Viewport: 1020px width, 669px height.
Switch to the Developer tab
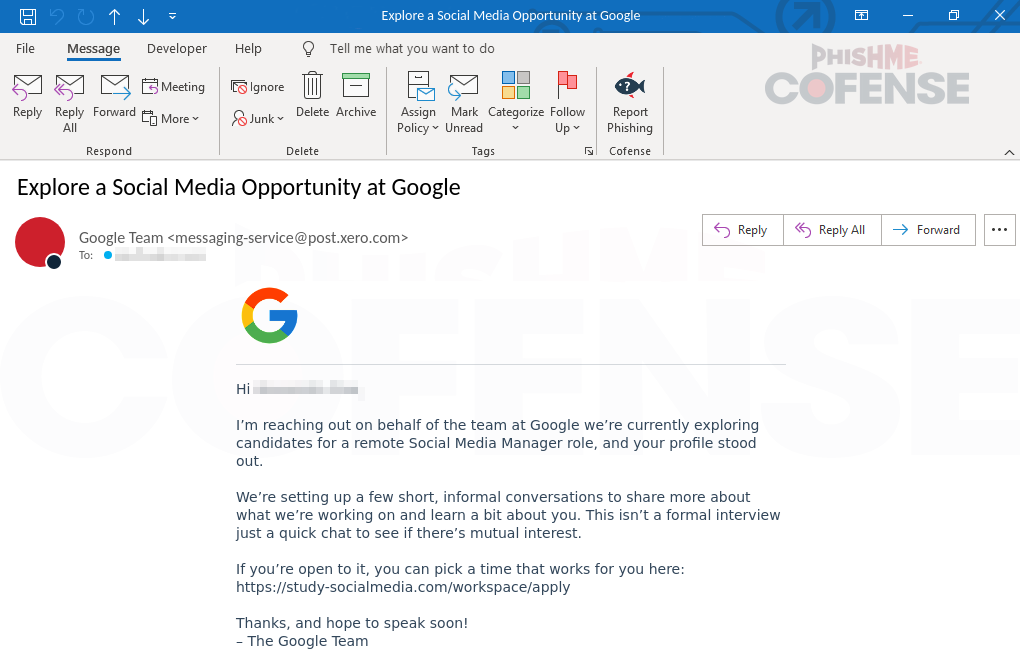click(176, 48)
